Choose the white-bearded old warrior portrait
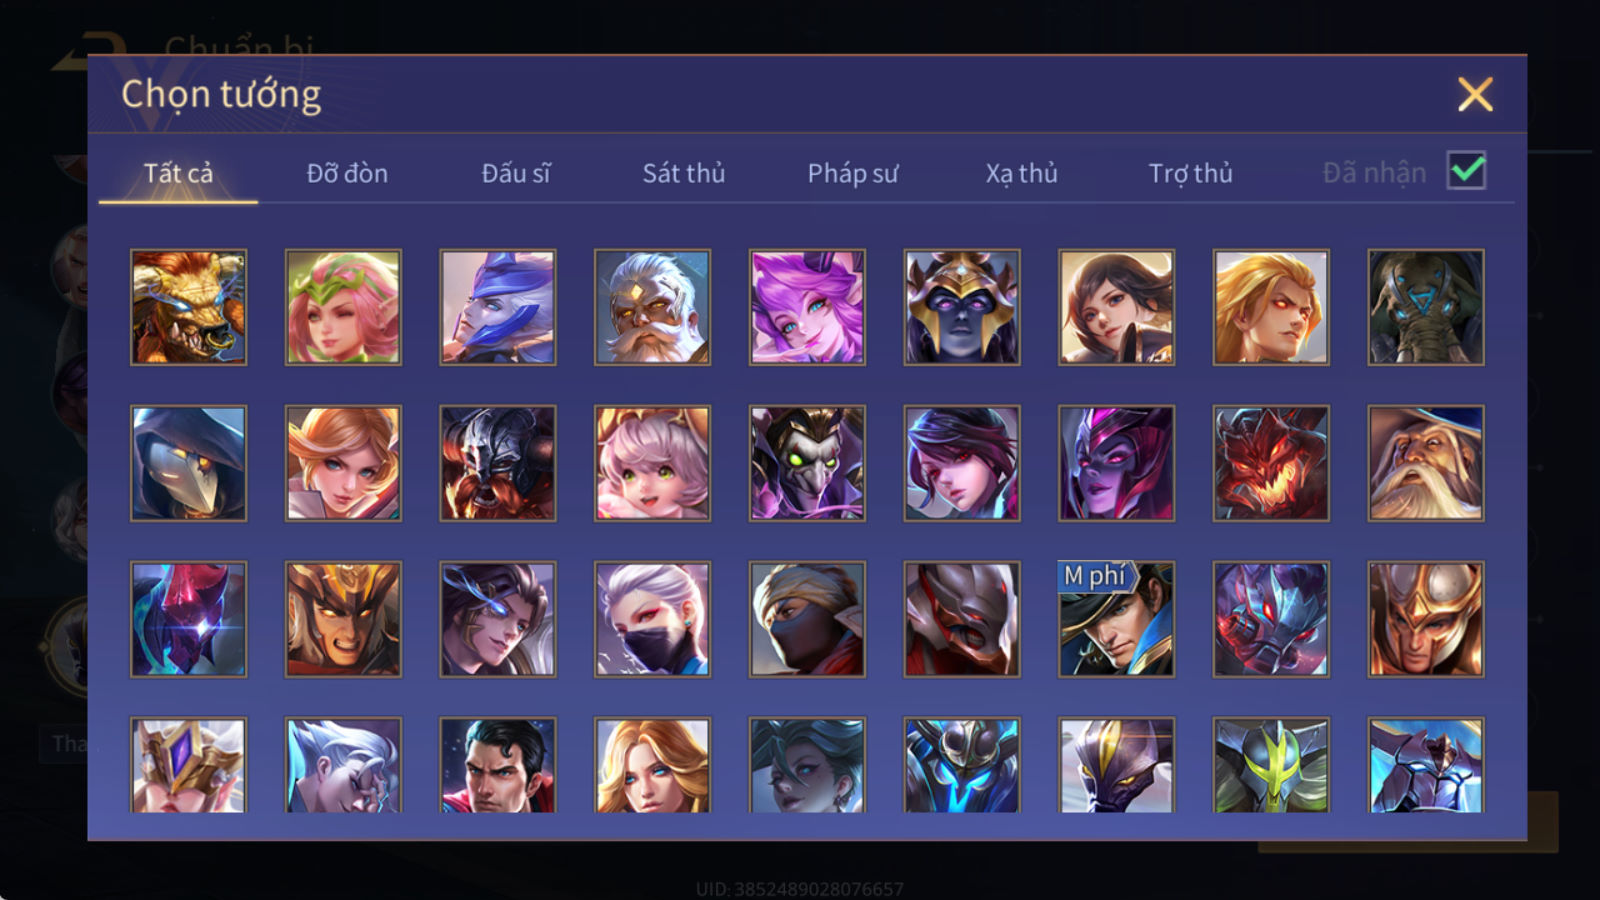 point(652,307)
